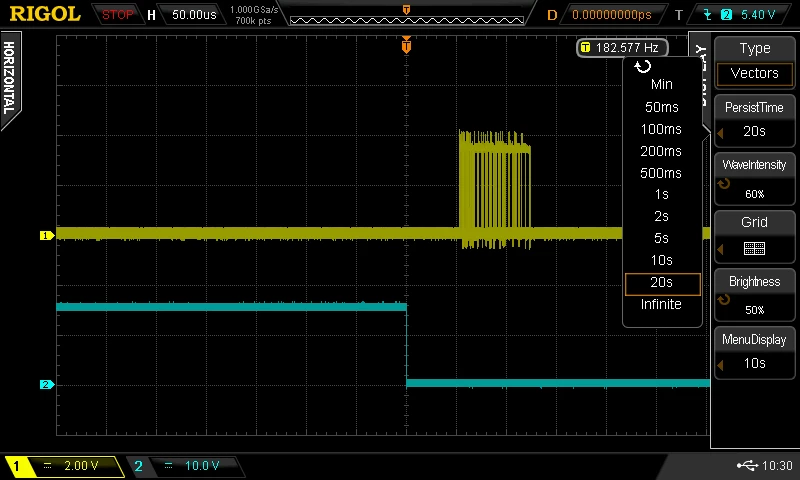Viewport: 800px width, 480px height.
Task: Toggle channel 2 using the 10.0V label
Action: (202, 466)
